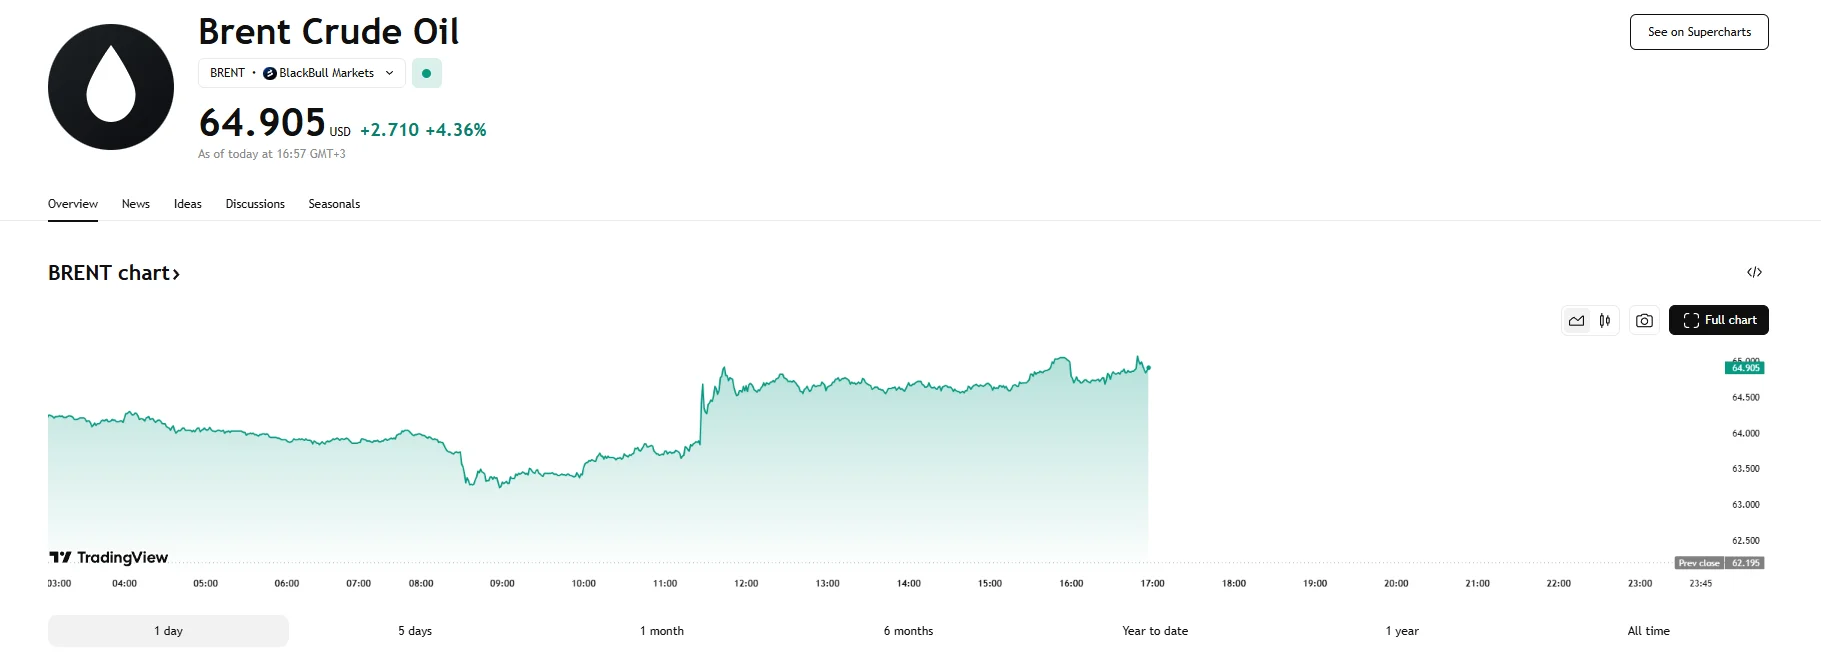Viewport: 1821px width, 663px height.
Task: Switch to candlestick chart style
Action: (1604, 321)
